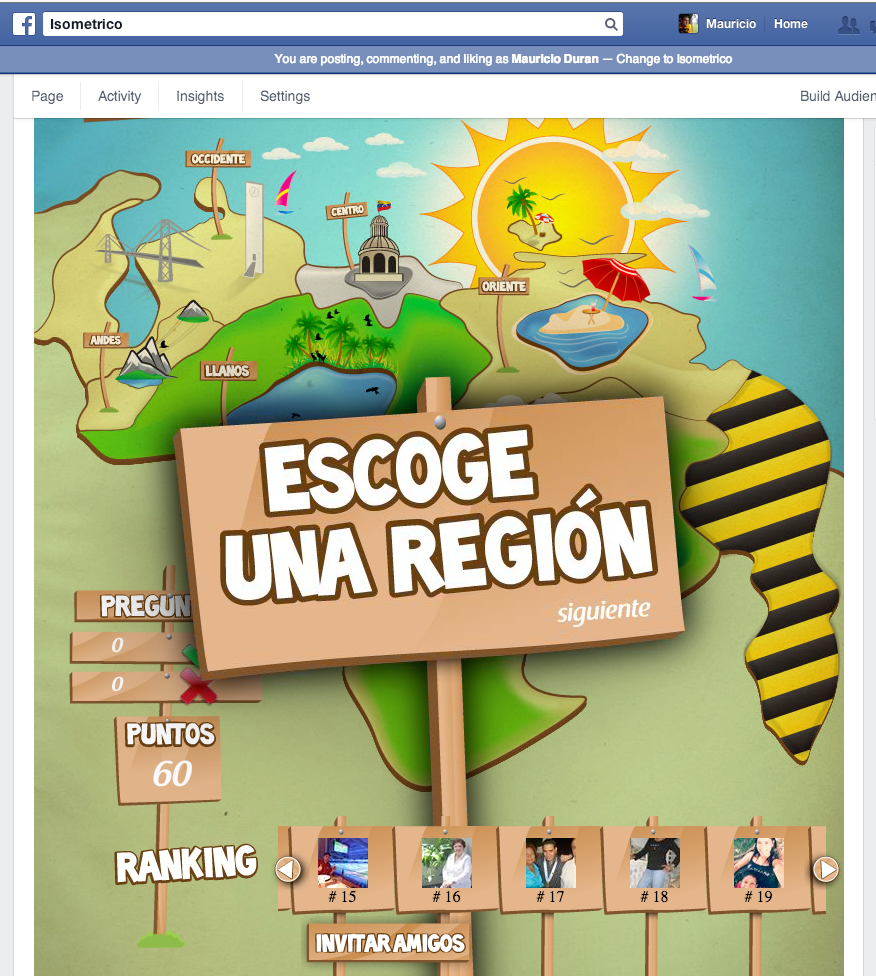Click the Facebook logo icon
876x976 pixels.
pyautogui.click(x=24, y=24)
